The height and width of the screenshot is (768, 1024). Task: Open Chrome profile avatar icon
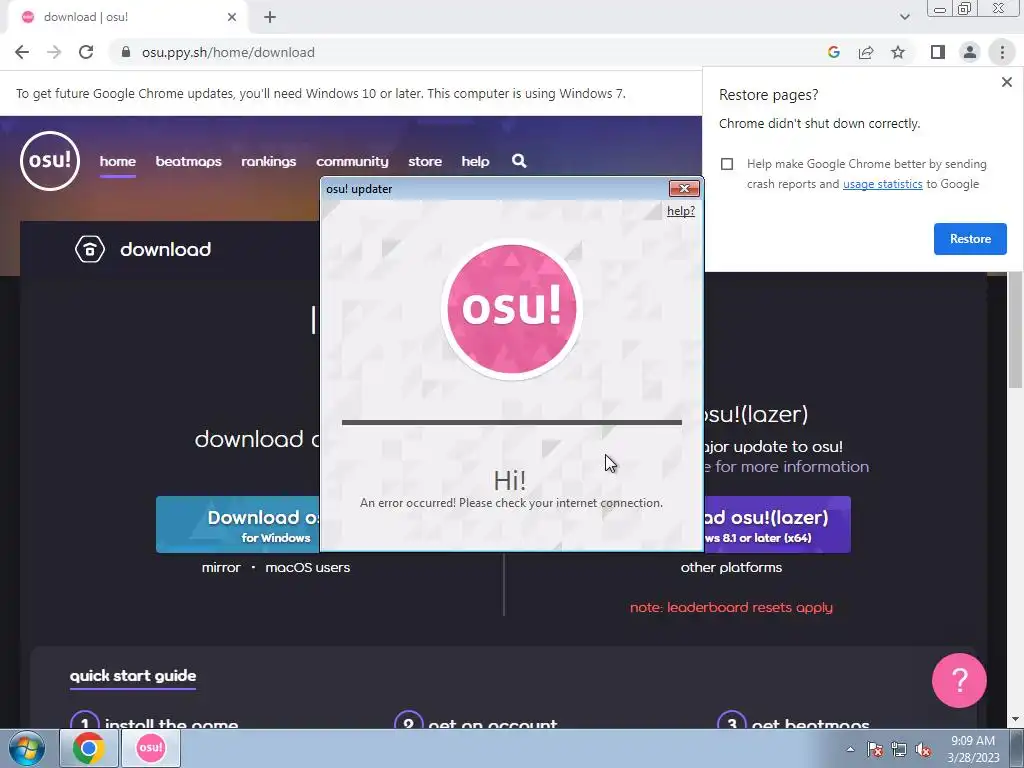[x=970, y=52]
